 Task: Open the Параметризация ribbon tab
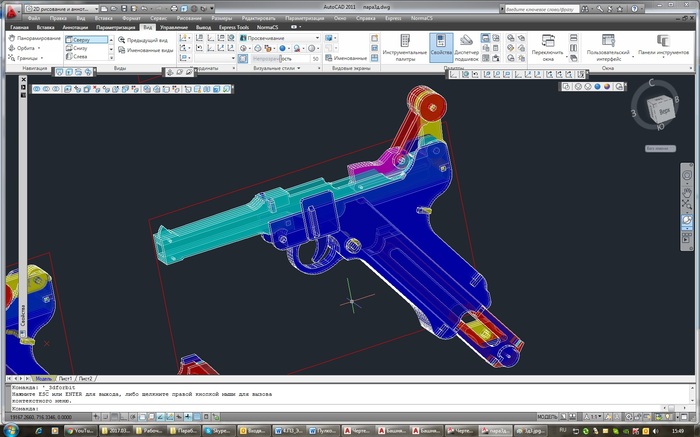click(x=113, y=27)
